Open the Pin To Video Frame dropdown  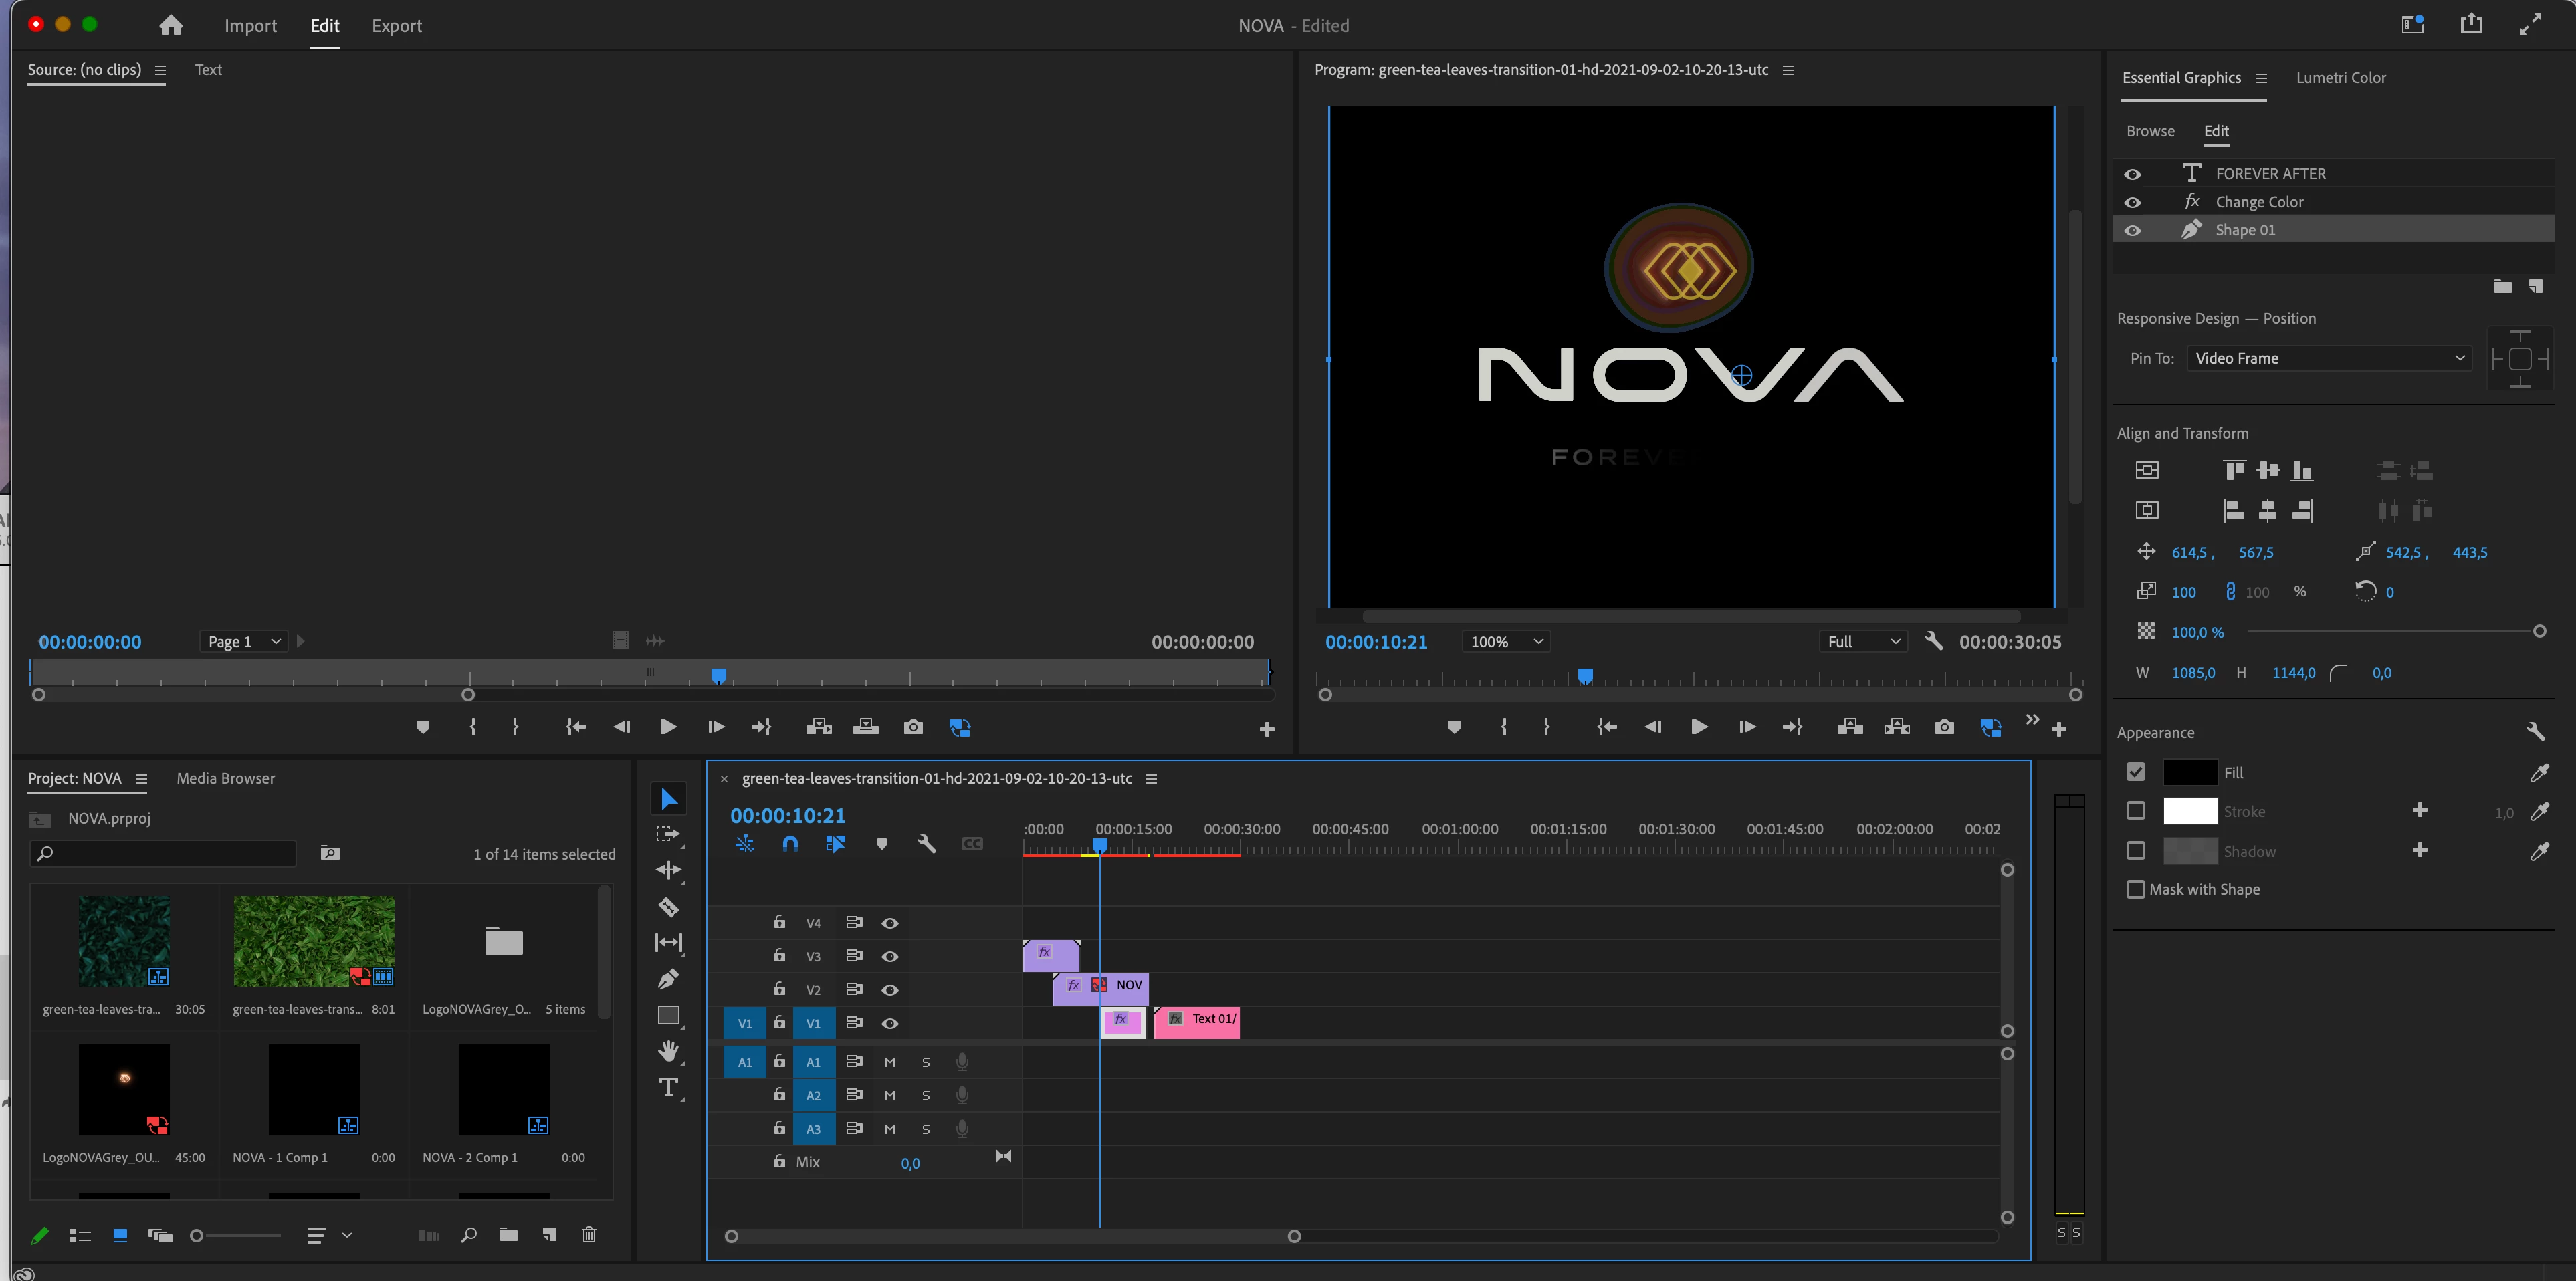(x=2328, y=358)
